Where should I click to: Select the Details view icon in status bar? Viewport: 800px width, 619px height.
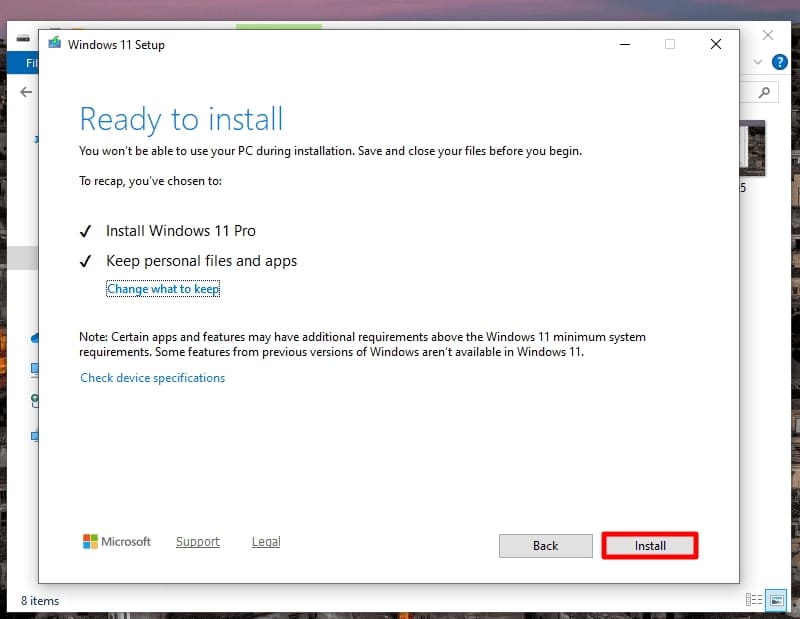click(x=753, y=599)
